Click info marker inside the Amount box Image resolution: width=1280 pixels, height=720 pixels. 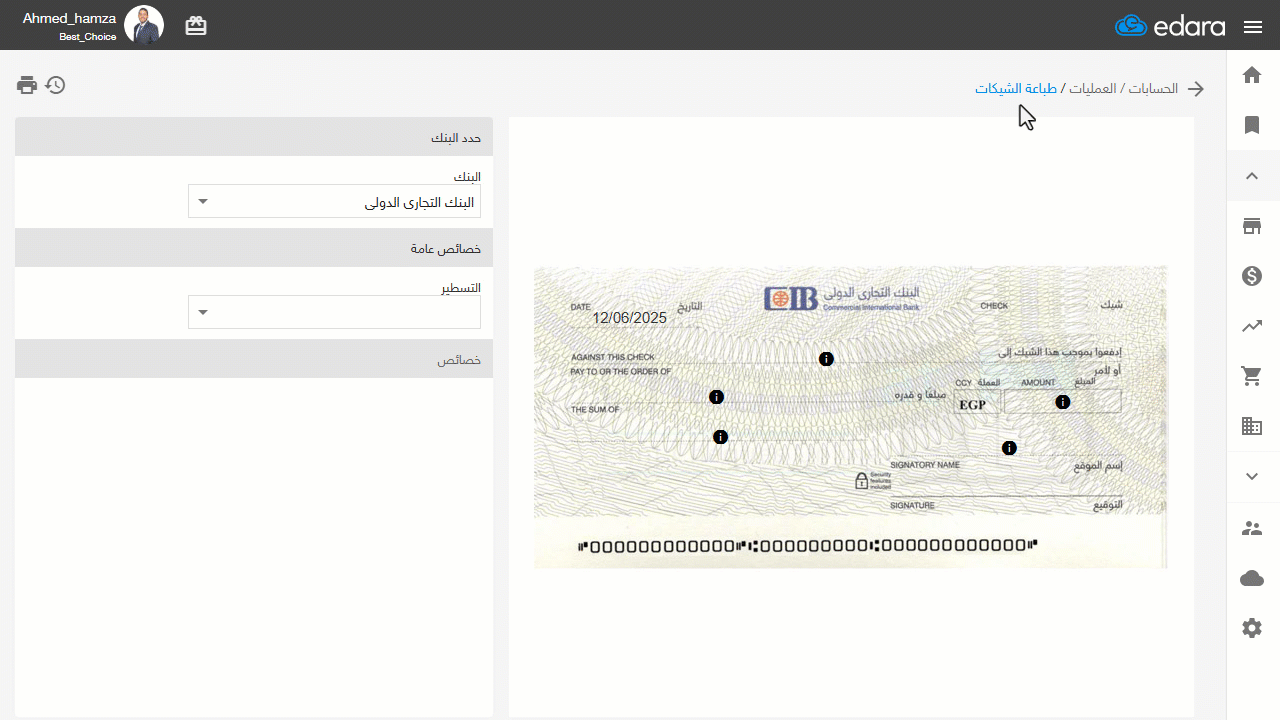(x=1063, y=402)
